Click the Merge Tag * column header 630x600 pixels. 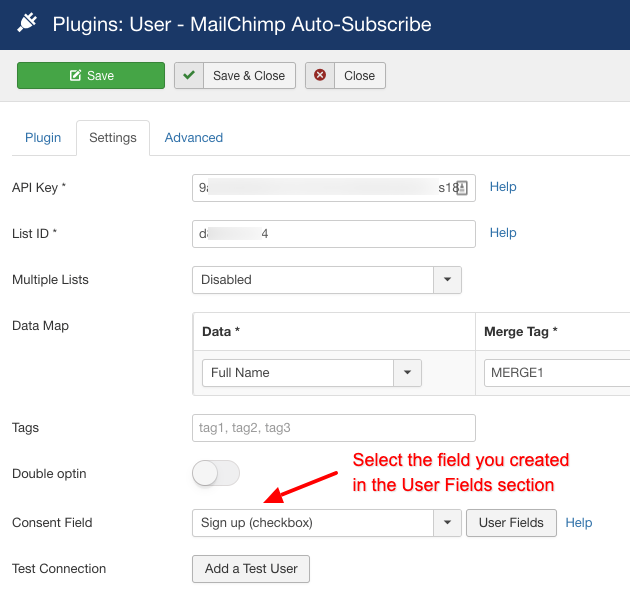tap(521, 332)
